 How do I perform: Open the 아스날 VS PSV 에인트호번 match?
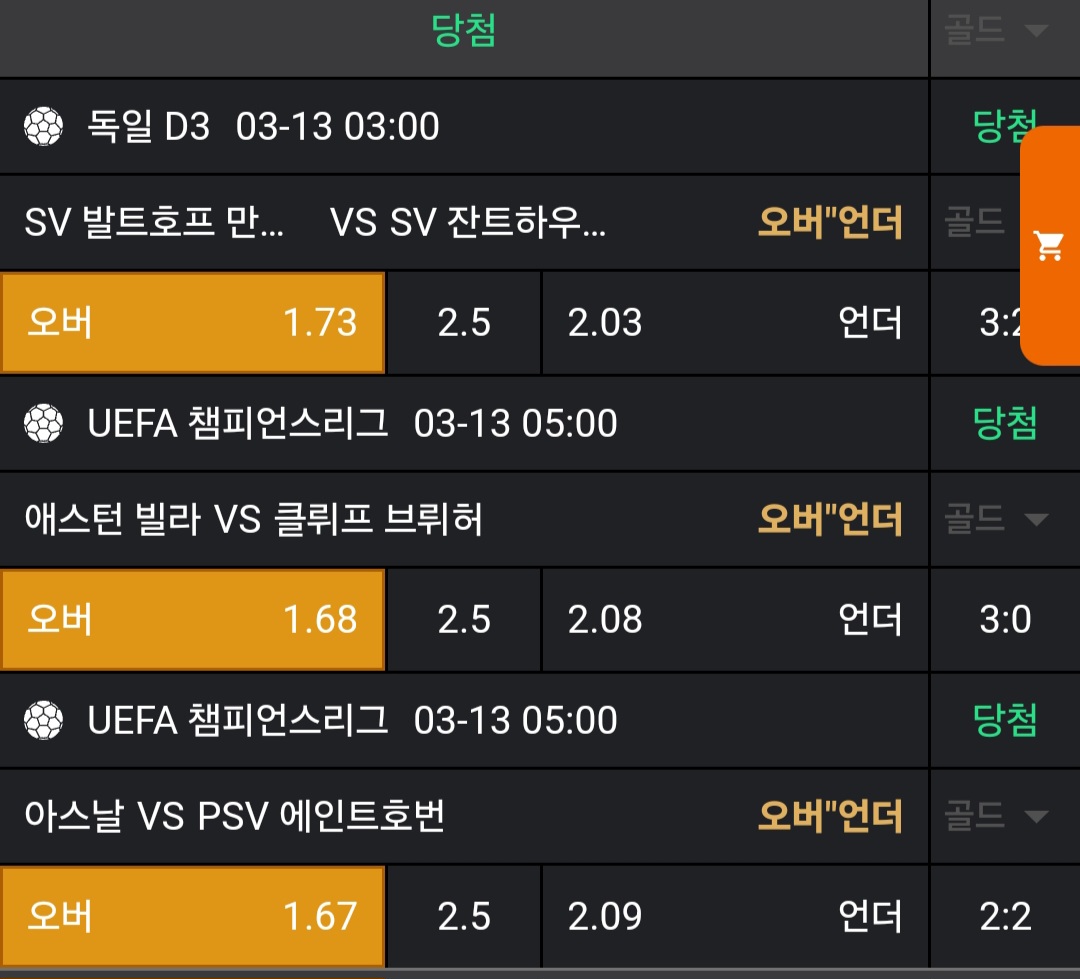coord(235,817)
